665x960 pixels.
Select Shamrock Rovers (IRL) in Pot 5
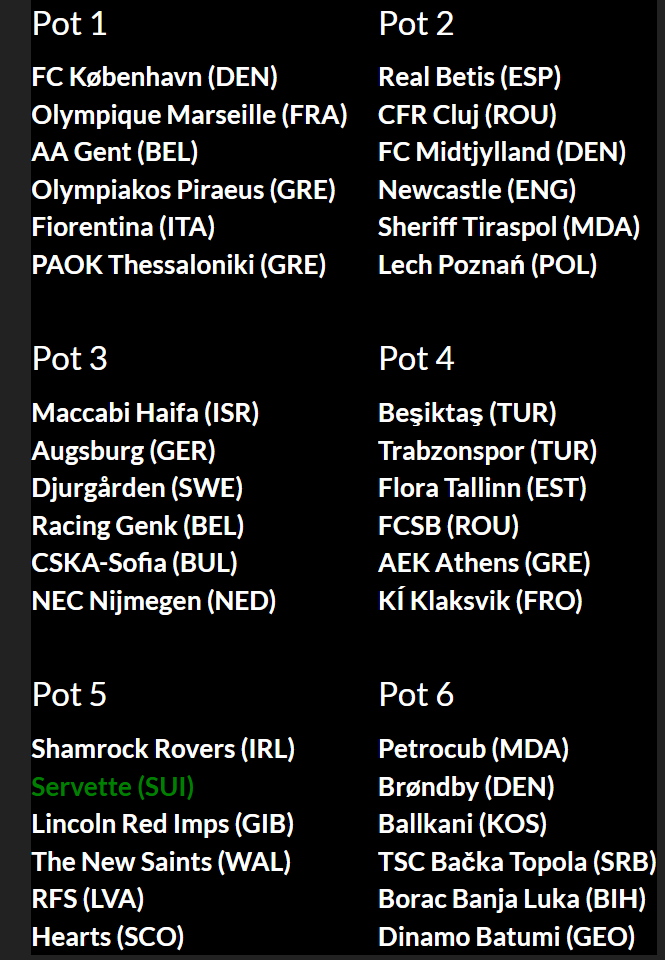[x=163, y=749]
